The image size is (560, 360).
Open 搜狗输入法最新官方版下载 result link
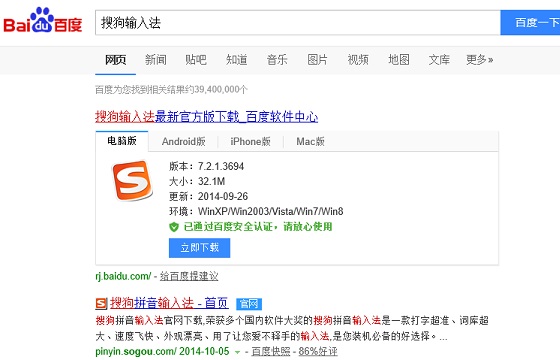click(x=206, y=117)
